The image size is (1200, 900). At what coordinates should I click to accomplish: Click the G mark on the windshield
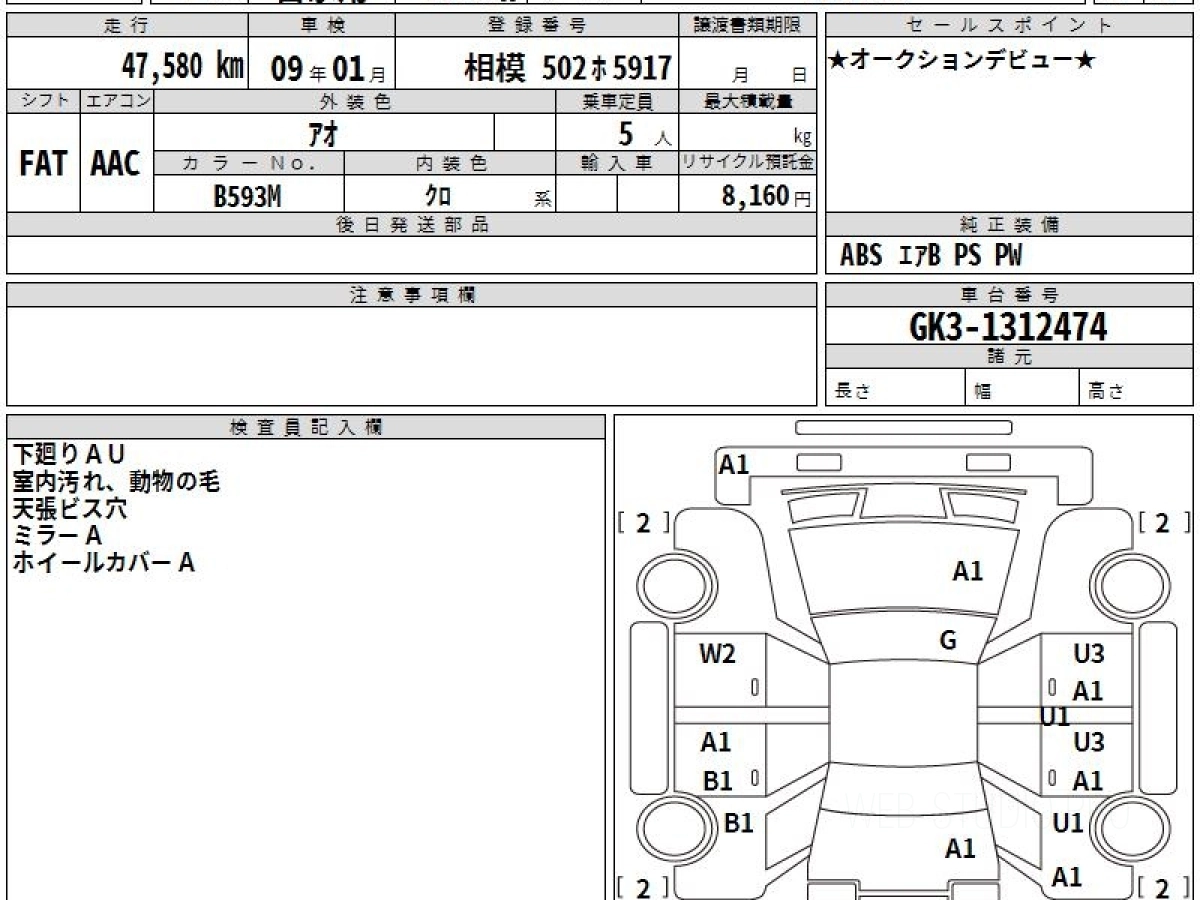pos(948,641)
